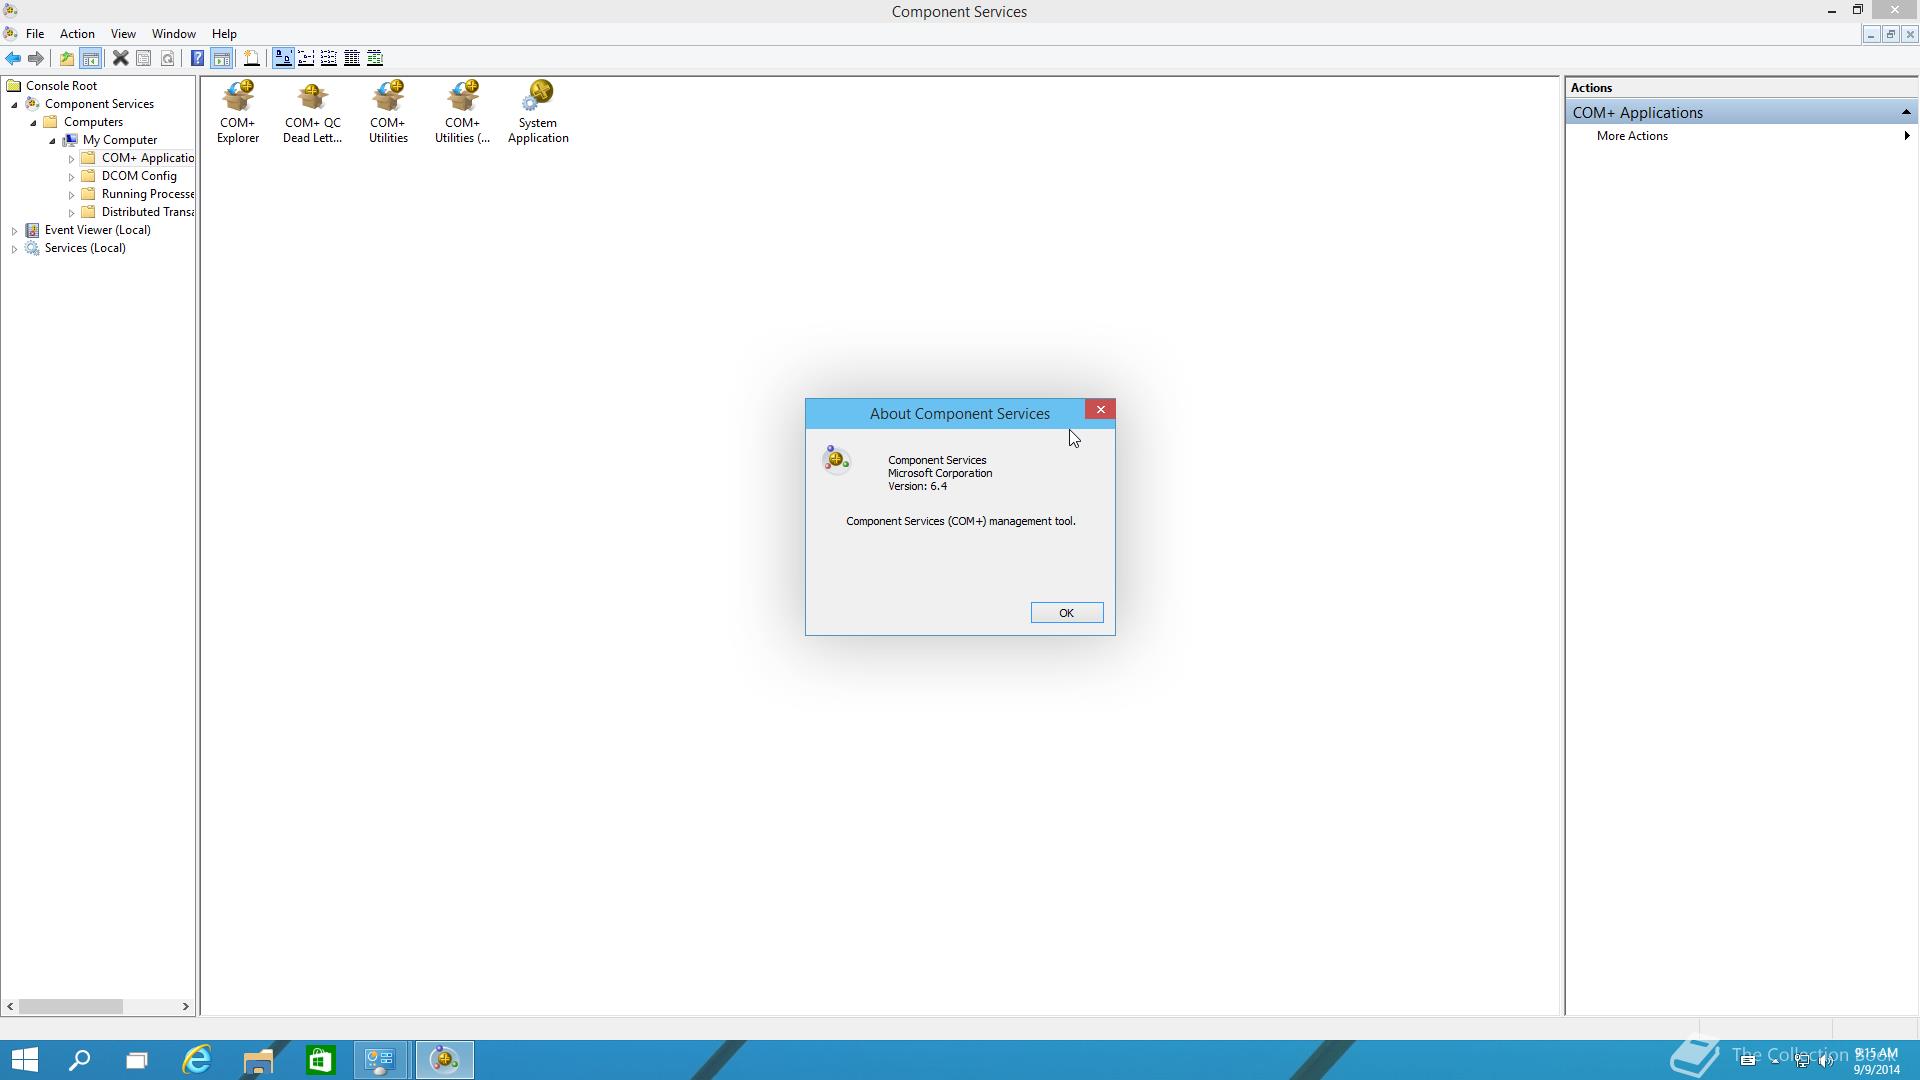Toggle the Show/Hide Console Tree toolbar icon
This screenshot has width=1920, height=1080.
(91, 58)
